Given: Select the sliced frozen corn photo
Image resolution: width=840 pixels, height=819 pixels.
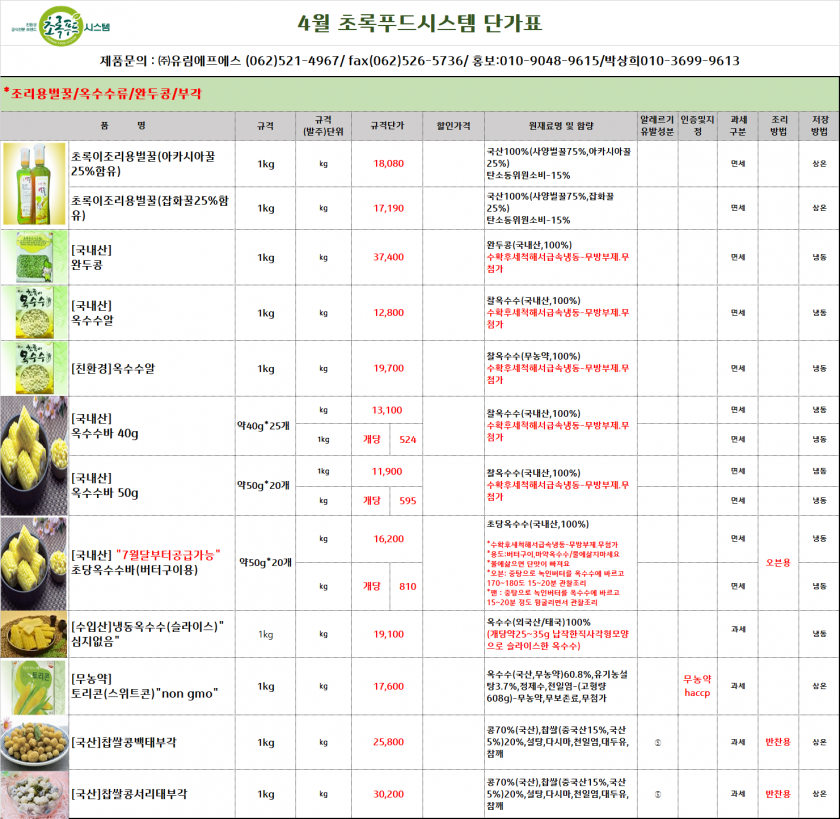Looking at the screenshot, I should click(x=33, y=634).
